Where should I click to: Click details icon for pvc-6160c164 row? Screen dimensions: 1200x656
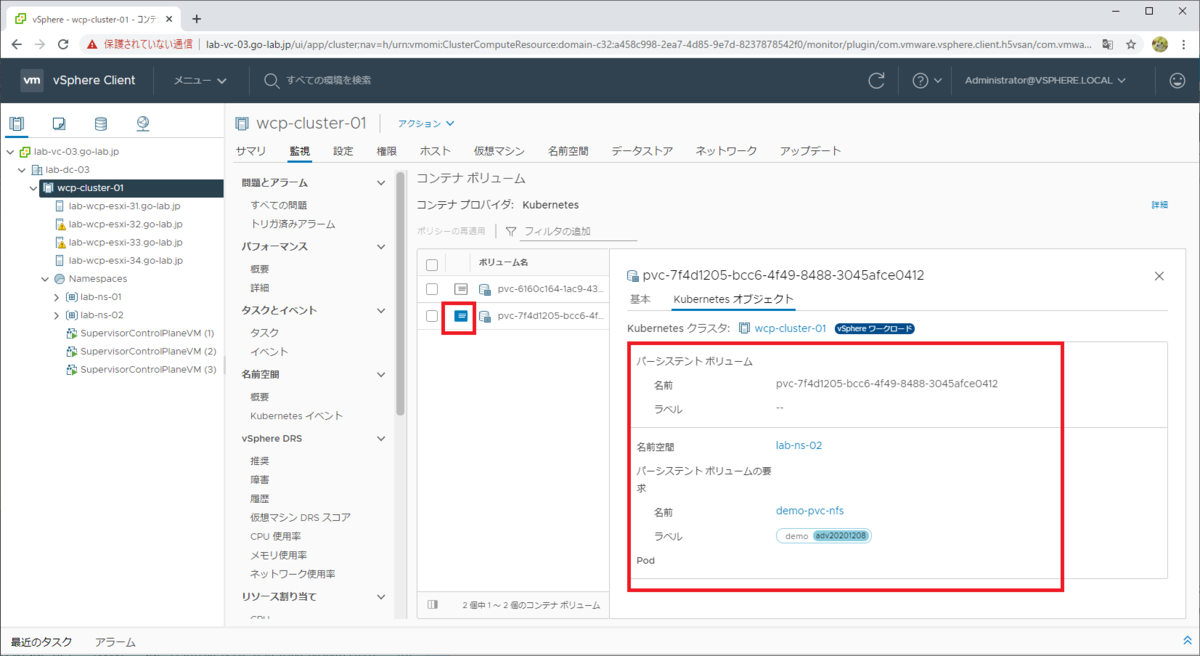pyautogui.click(x=461, y=289)
